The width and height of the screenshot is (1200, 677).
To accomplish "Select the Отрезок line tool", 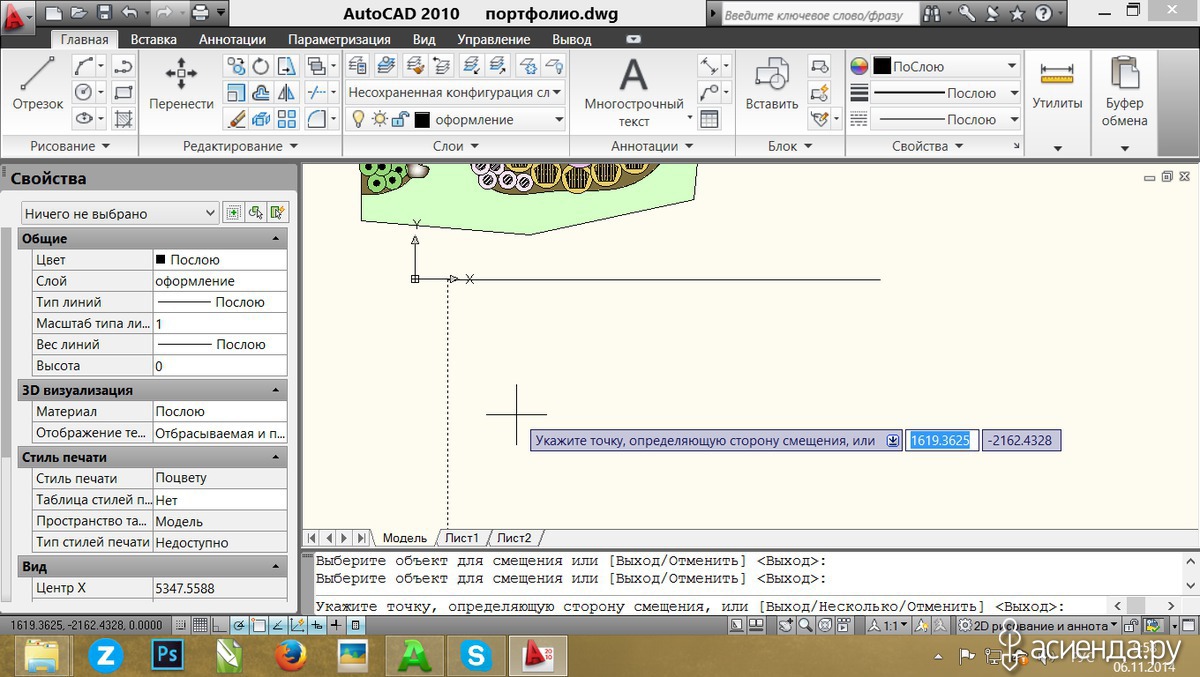I will (38, 84).
